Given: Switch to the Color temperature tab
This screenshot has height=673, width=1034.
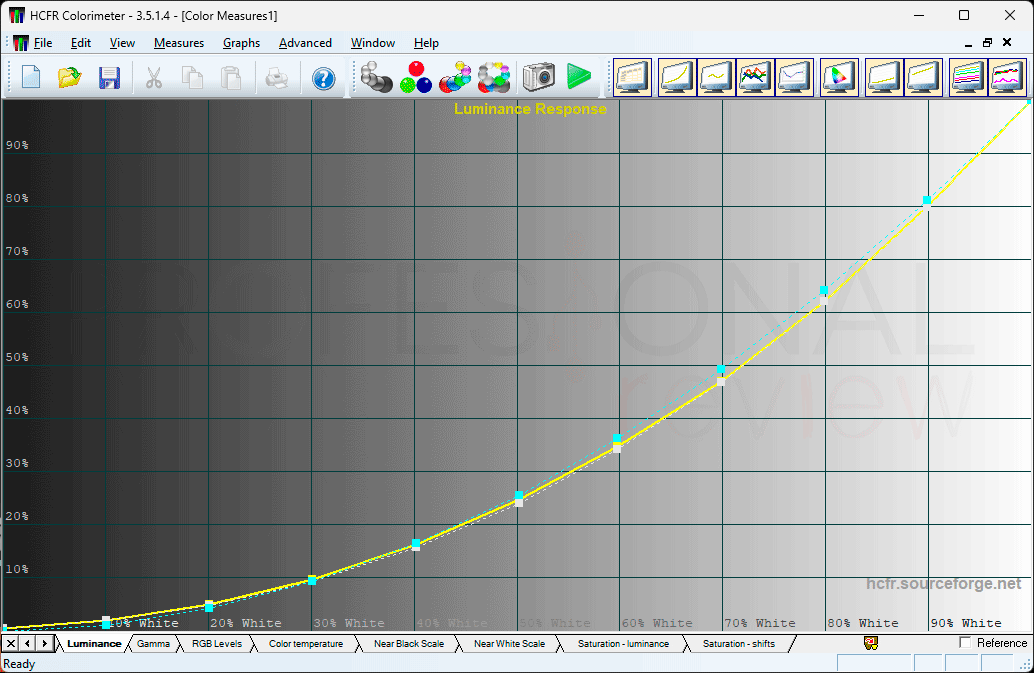Looking at the screenshot, I should coord(305,643).
